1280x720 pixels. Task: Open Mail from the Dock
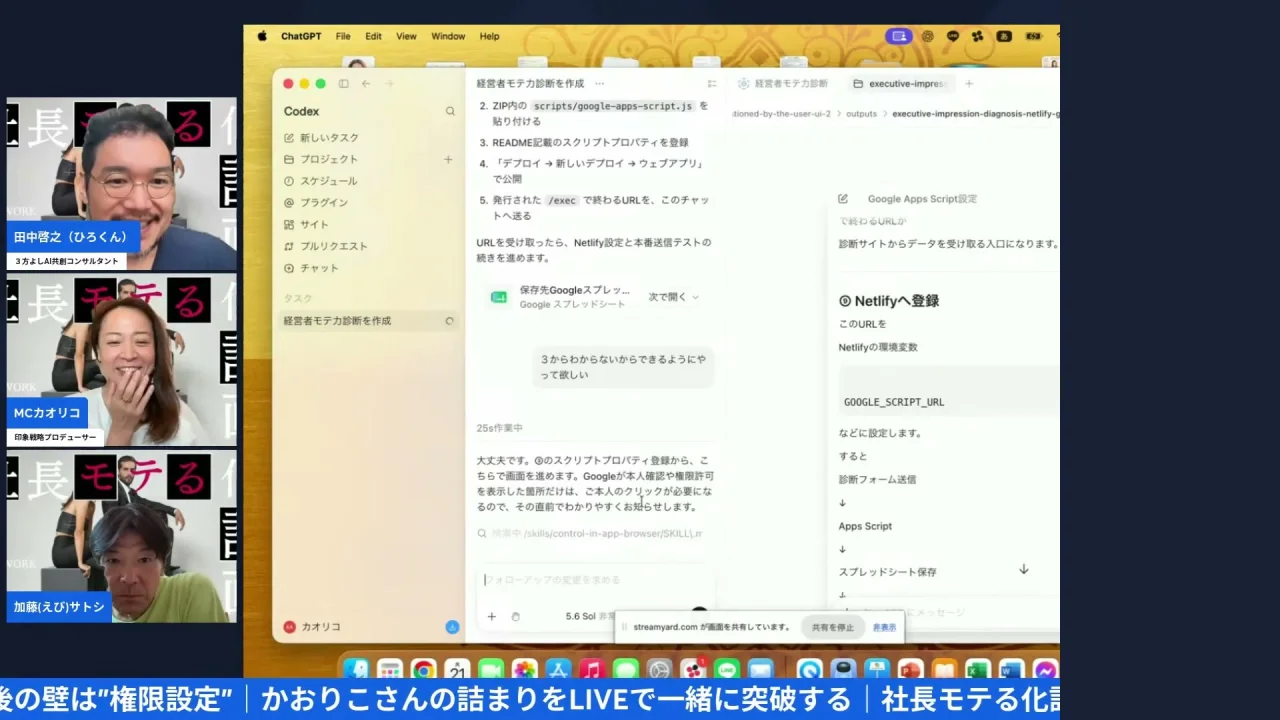coord(761,670)
